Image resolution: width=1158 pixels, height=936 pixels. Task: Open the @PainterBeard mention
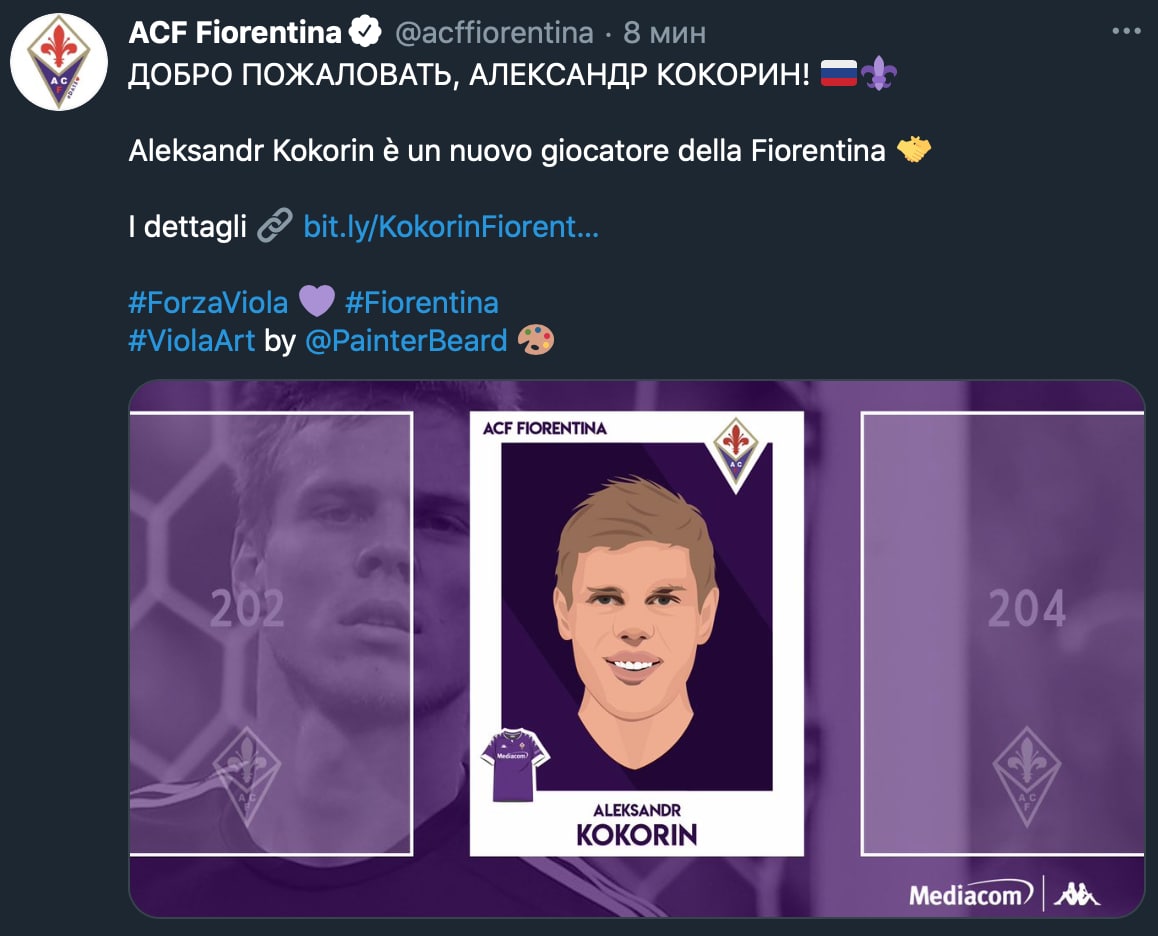pos(405,341)
